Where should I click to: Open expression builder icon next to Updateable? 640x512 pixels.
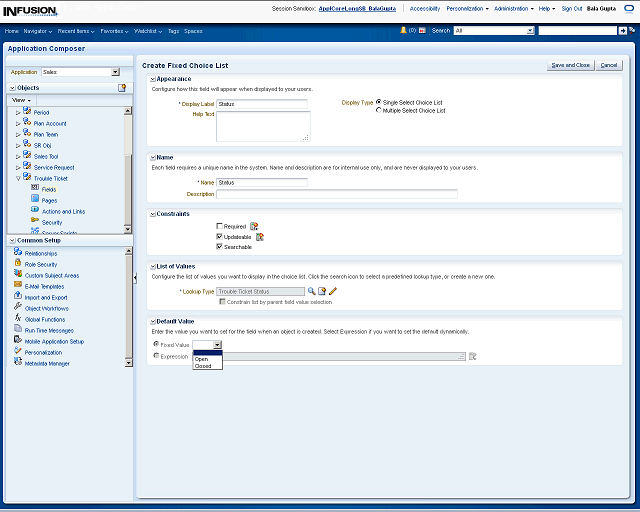[x=260, y=237]
